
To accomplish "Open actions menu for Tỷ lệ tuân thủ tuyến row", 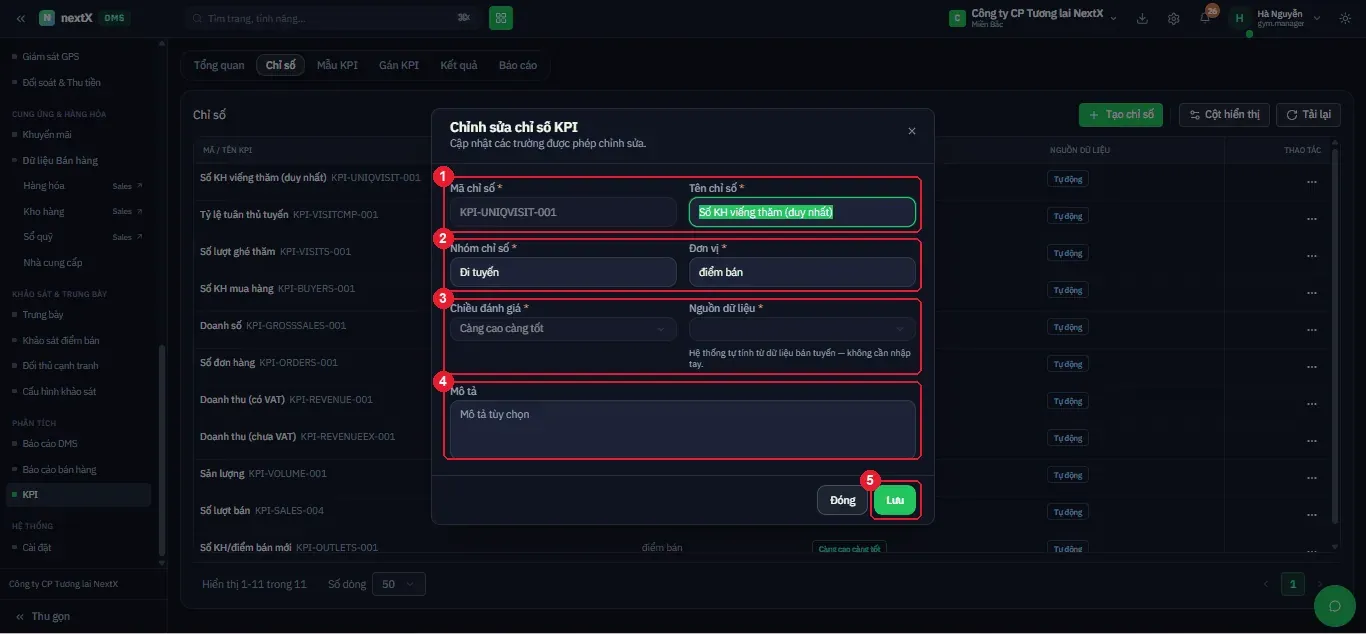I will tap(1311, 218).
